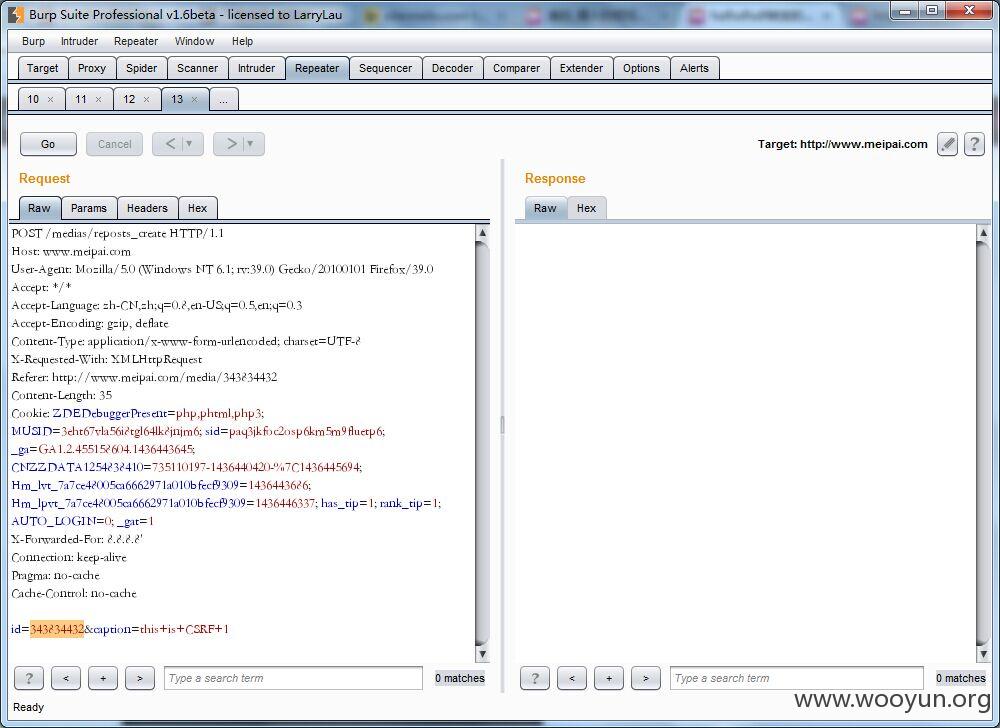Viewport: 1000px width, 728px height.
Task: Switch to the Sequencer tab
Action: pos(386,68)
